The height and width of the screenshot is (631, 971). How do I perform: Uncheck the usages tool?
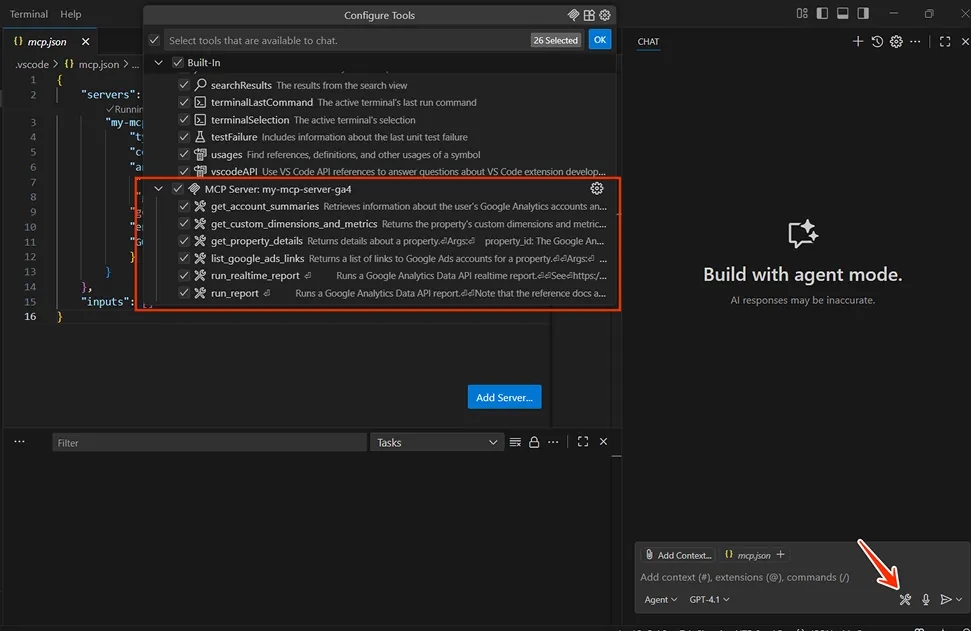(184, 154)
